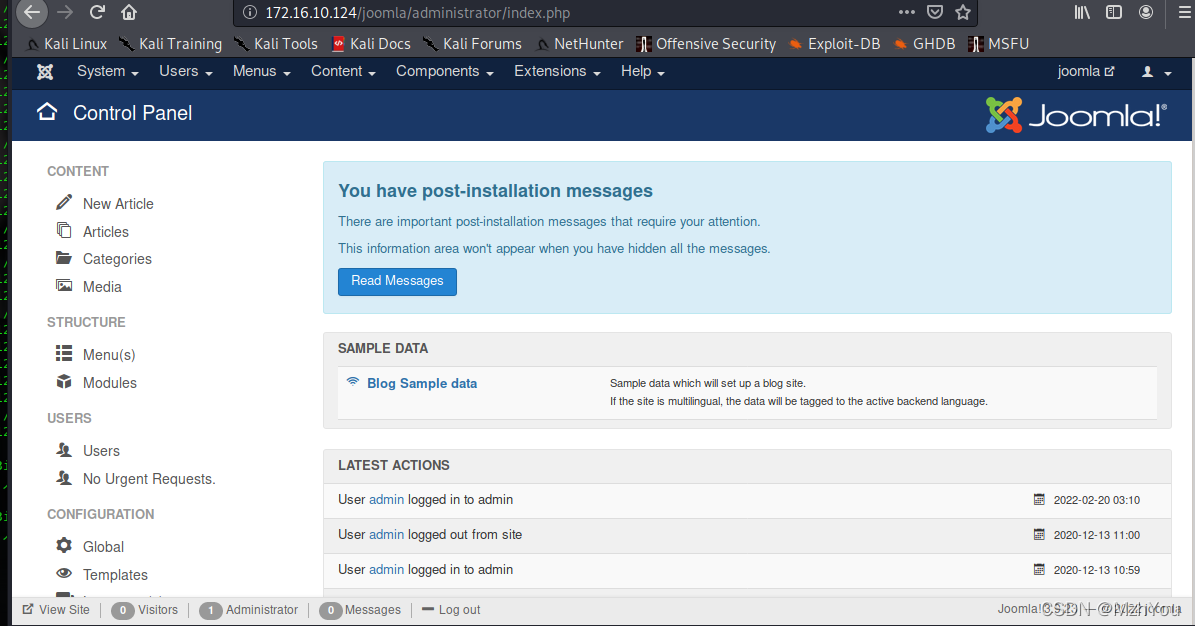Click the Articles stack icon
This screenshot has width=1195, height=626.
tap(64, 230)
